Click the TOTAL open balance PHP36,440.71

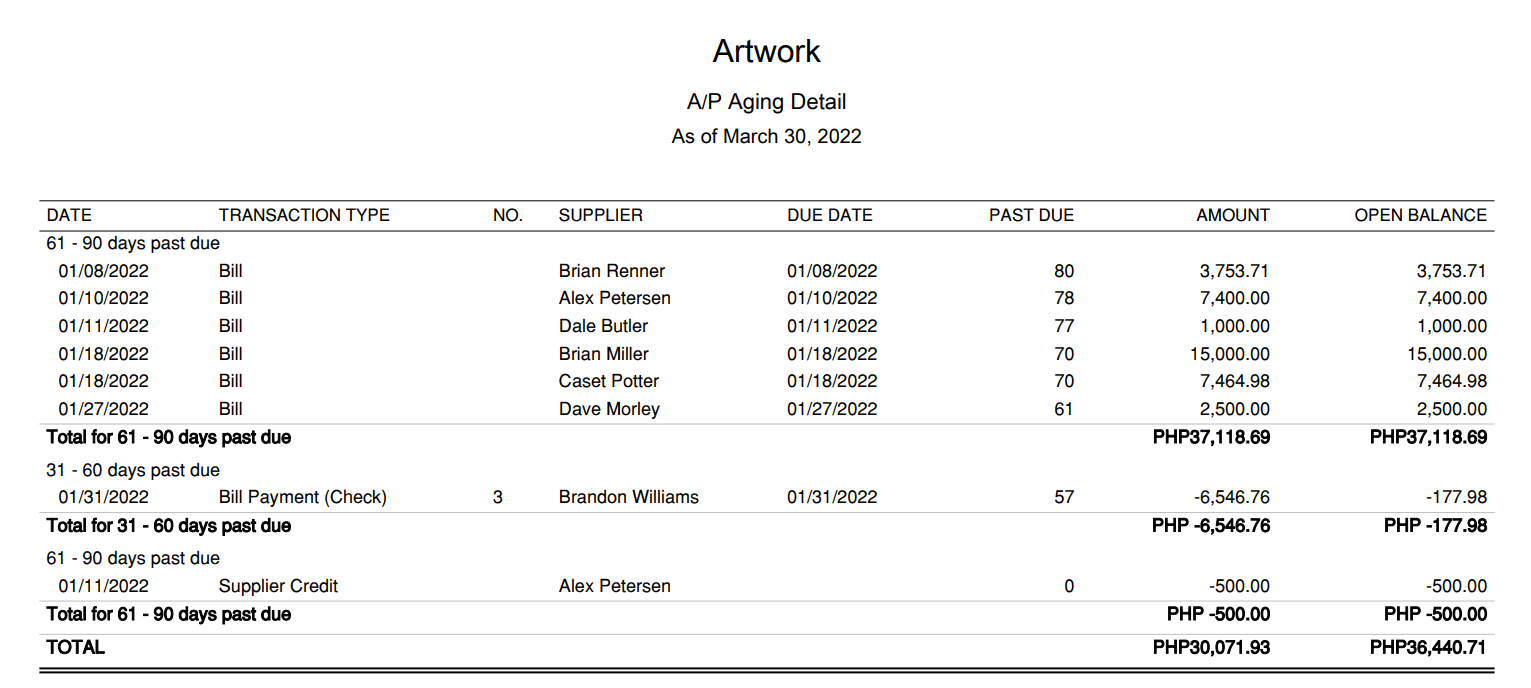[x=1428, y=648]
